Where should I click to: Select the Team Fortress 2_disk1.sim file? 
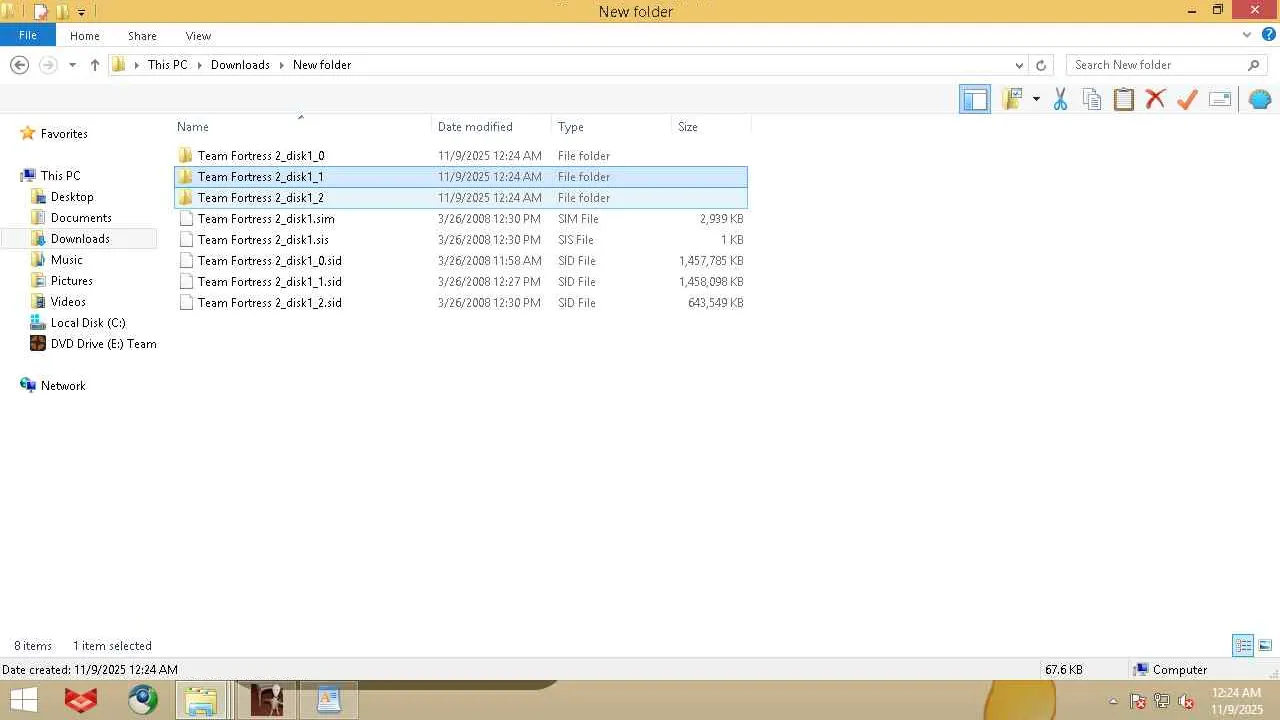click(461, 219)
